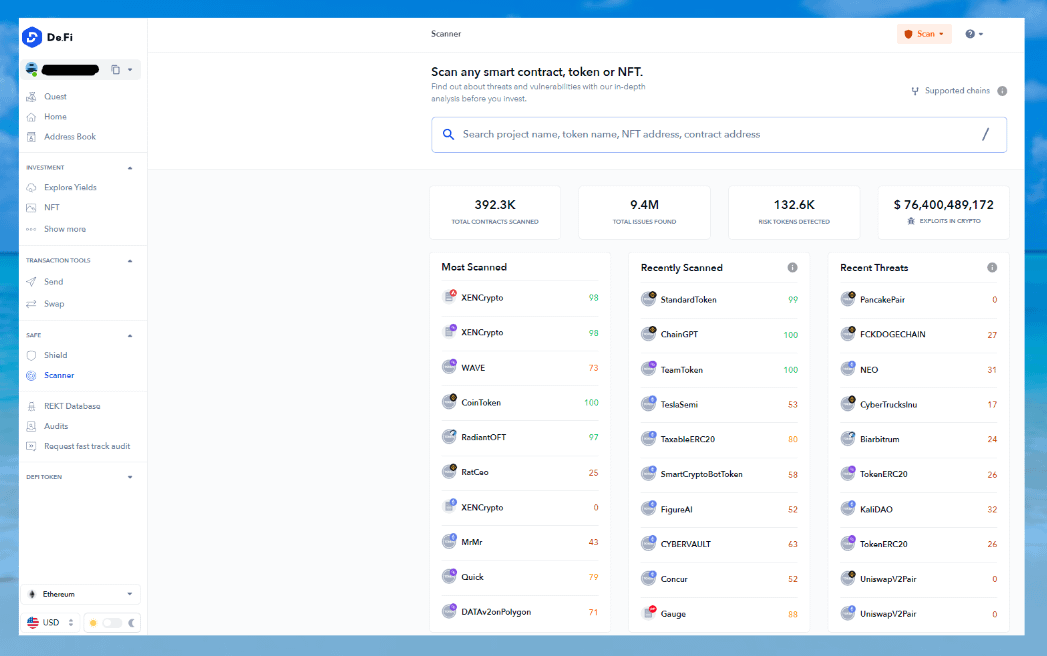Collapse the Transaction Tools section
The image size is (1047, 656).
(x=130, y=261)
